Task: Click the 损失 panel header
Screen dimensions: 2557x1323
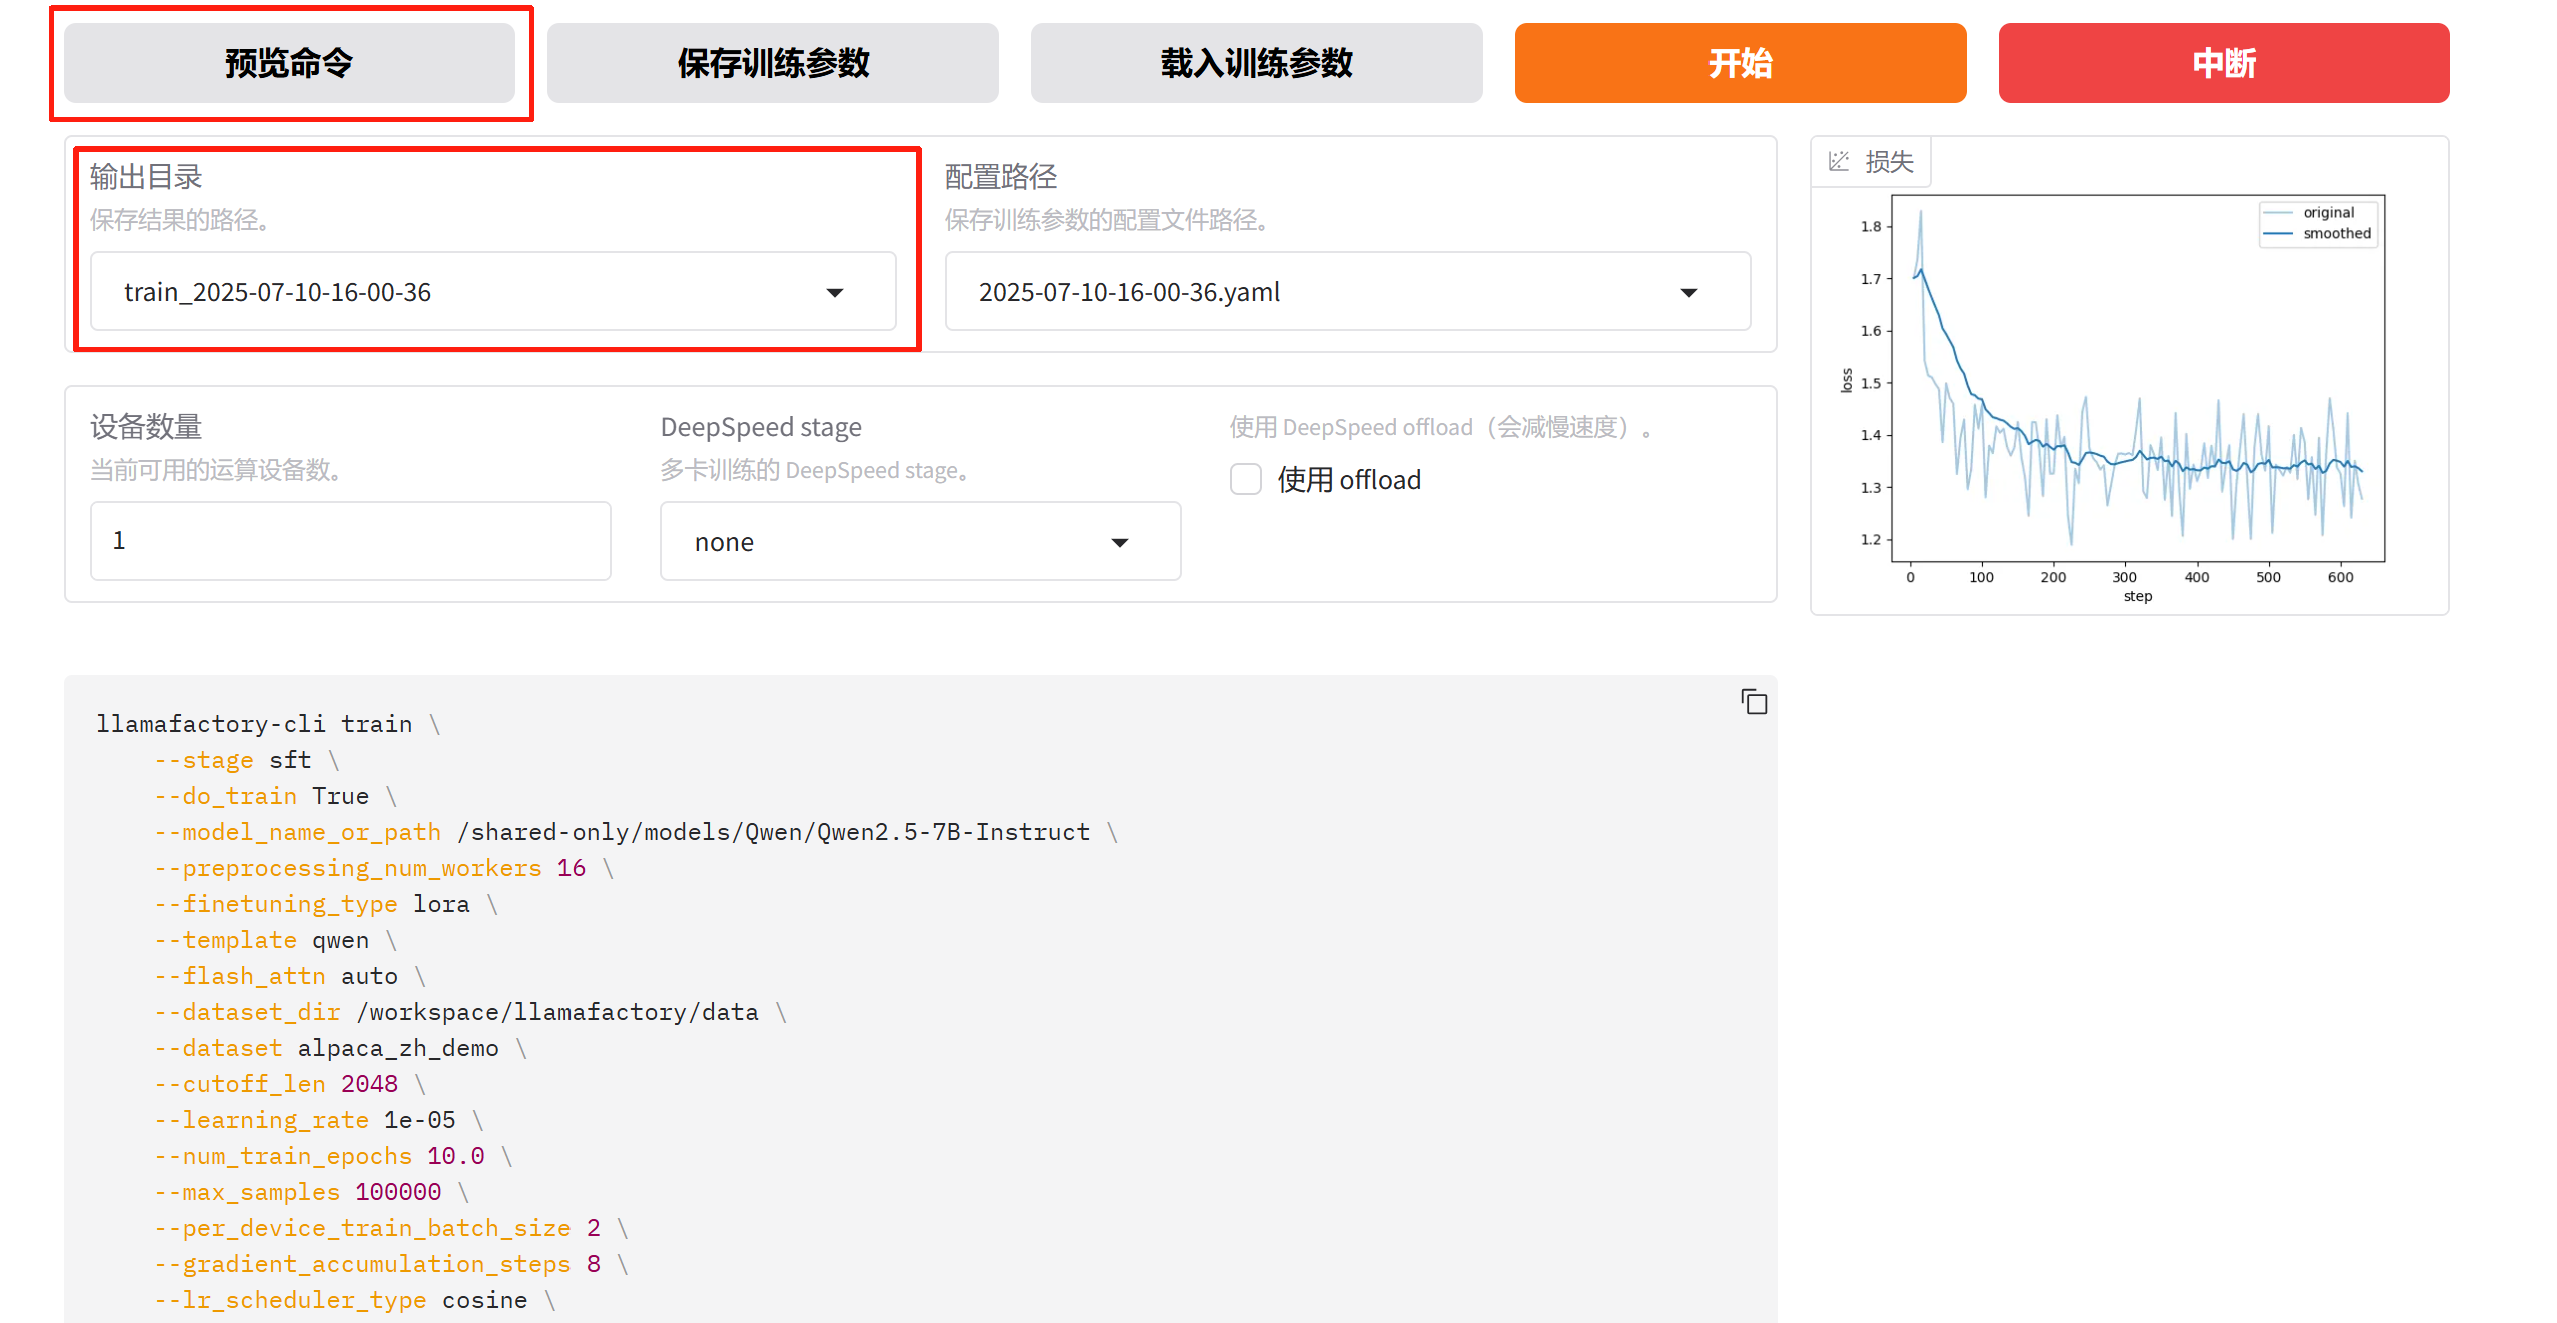Action: point(1872,162)
